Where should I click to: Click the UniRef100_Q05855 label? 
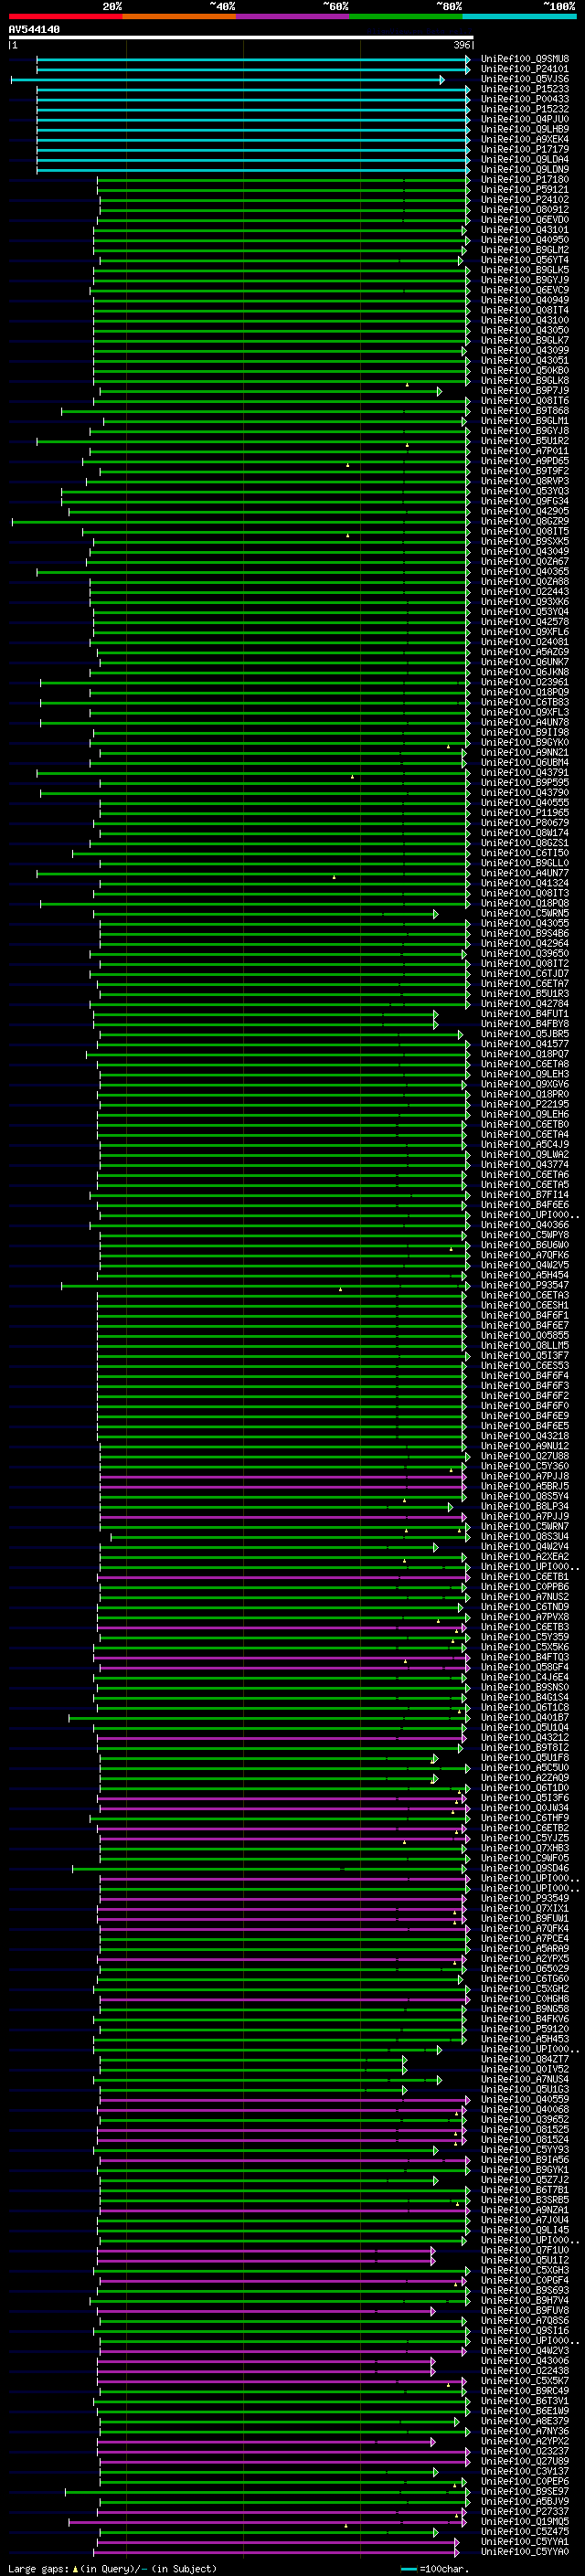(524, 1336)
